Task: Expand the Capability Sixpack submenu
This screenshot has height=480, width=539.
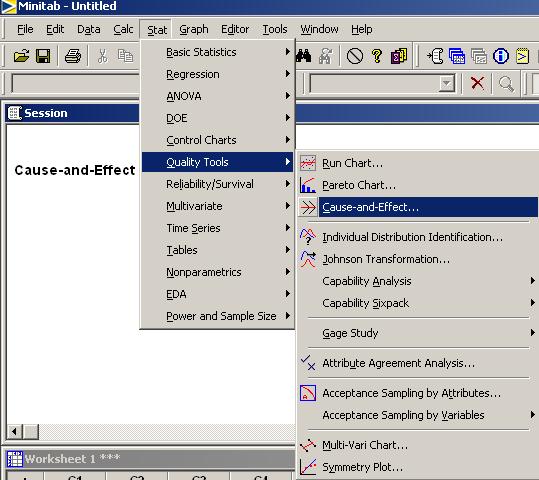Action: pyautogui.click(x=418, y=303)
